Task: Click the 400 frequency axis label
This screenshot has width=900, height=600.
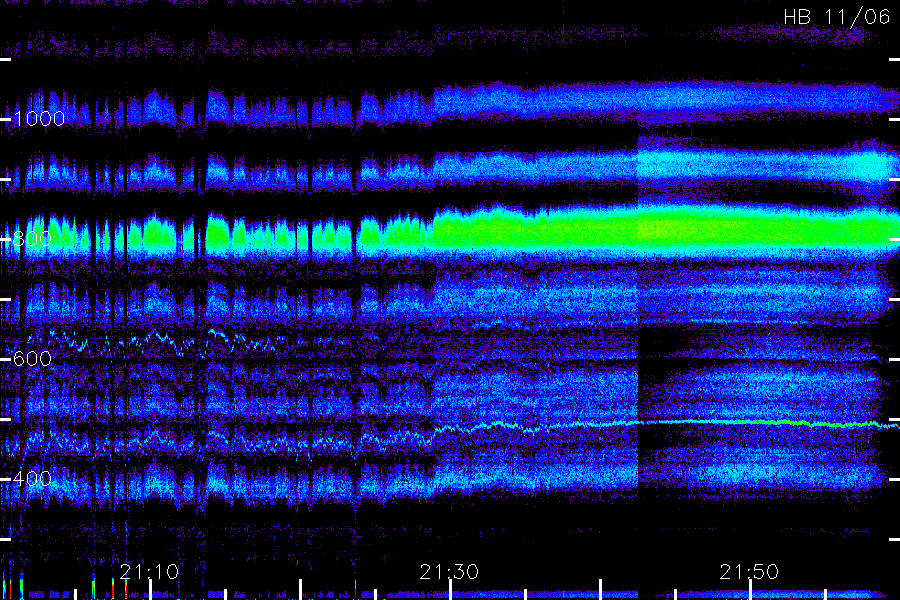Action: coord(32,479)
